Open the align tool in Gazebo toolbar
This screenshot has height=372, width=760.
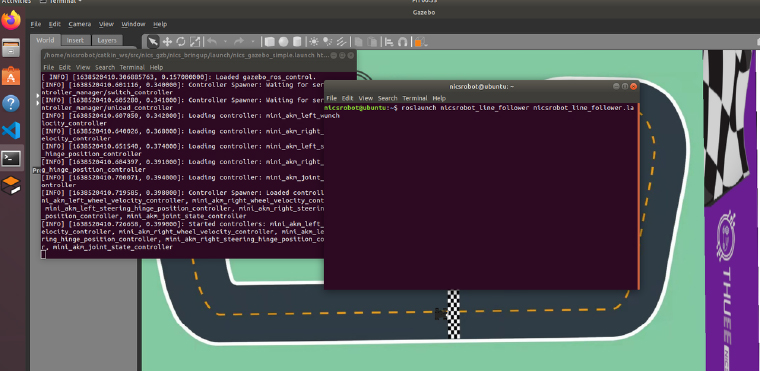click(389, 42)
